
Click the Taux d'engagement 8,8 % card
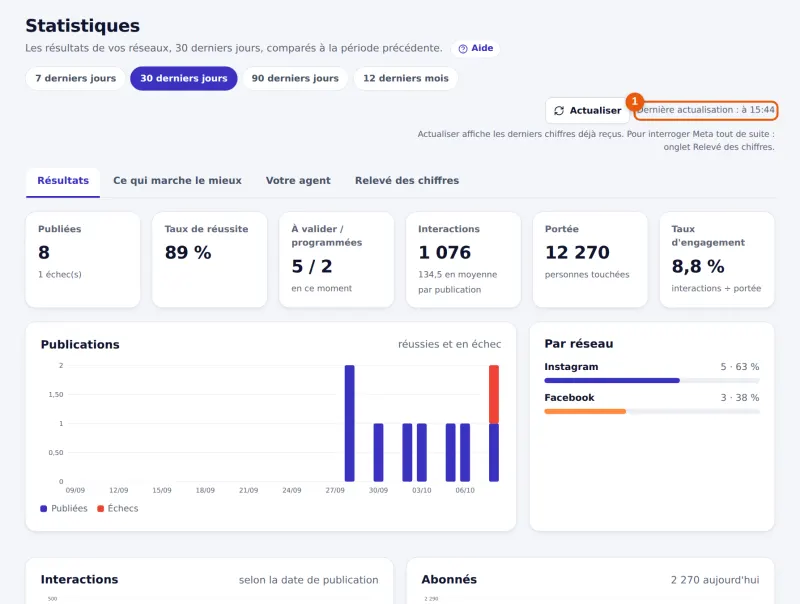pyautogui.click(x=717, y=260)
